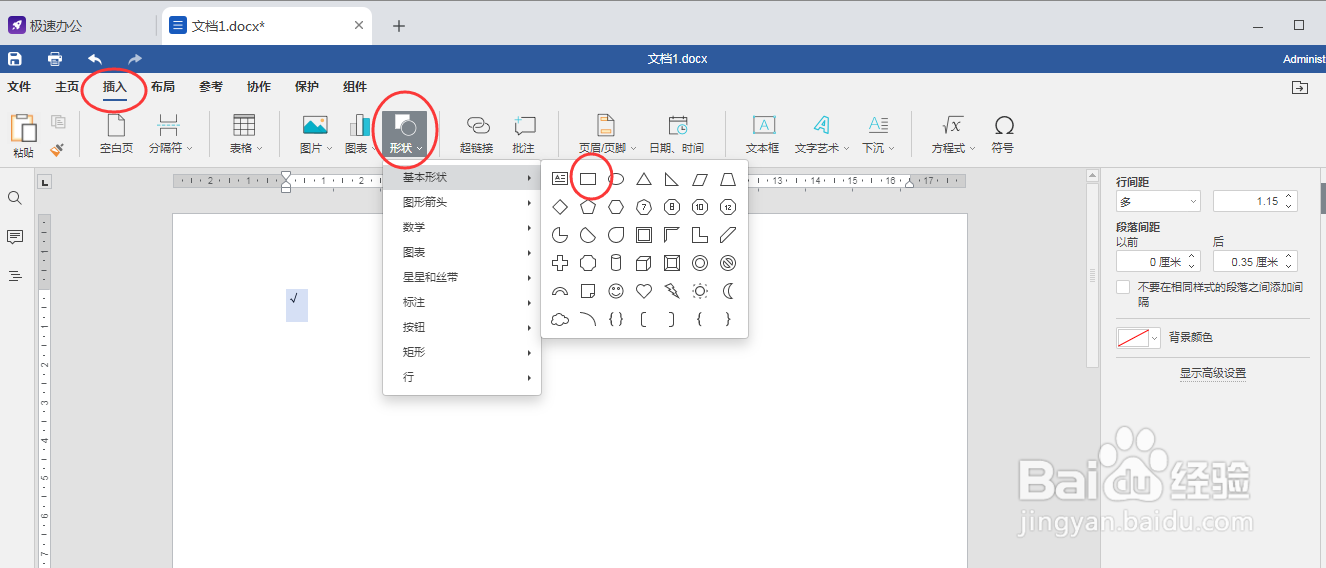The image size is (1326, 568).
Task: Select the cylinder (can) shape
Action: pyautogui.click(x=617, y=263)
